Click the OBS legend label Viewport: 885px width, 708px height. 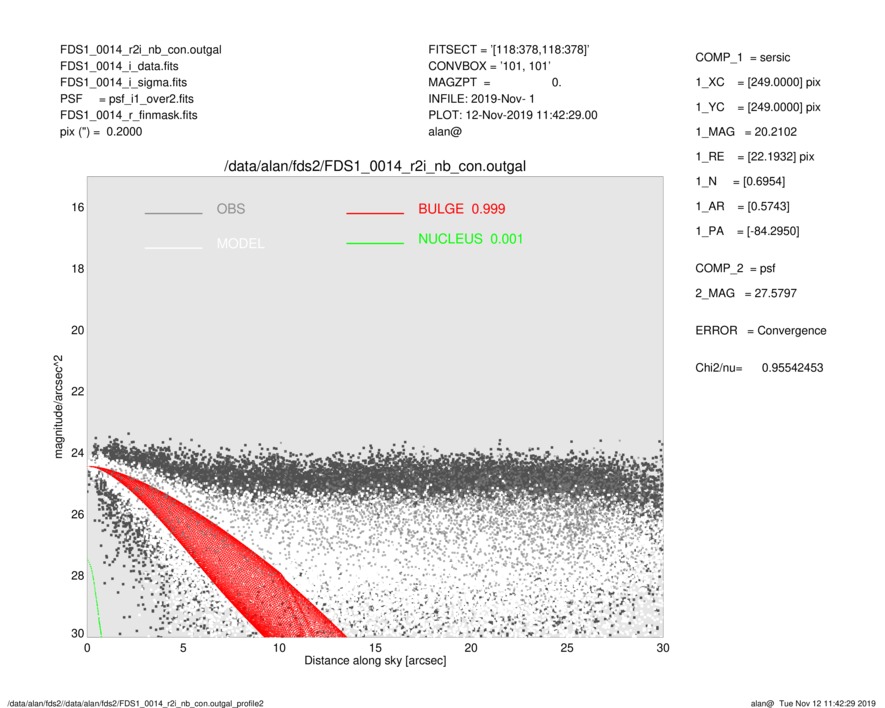(231, 209)
